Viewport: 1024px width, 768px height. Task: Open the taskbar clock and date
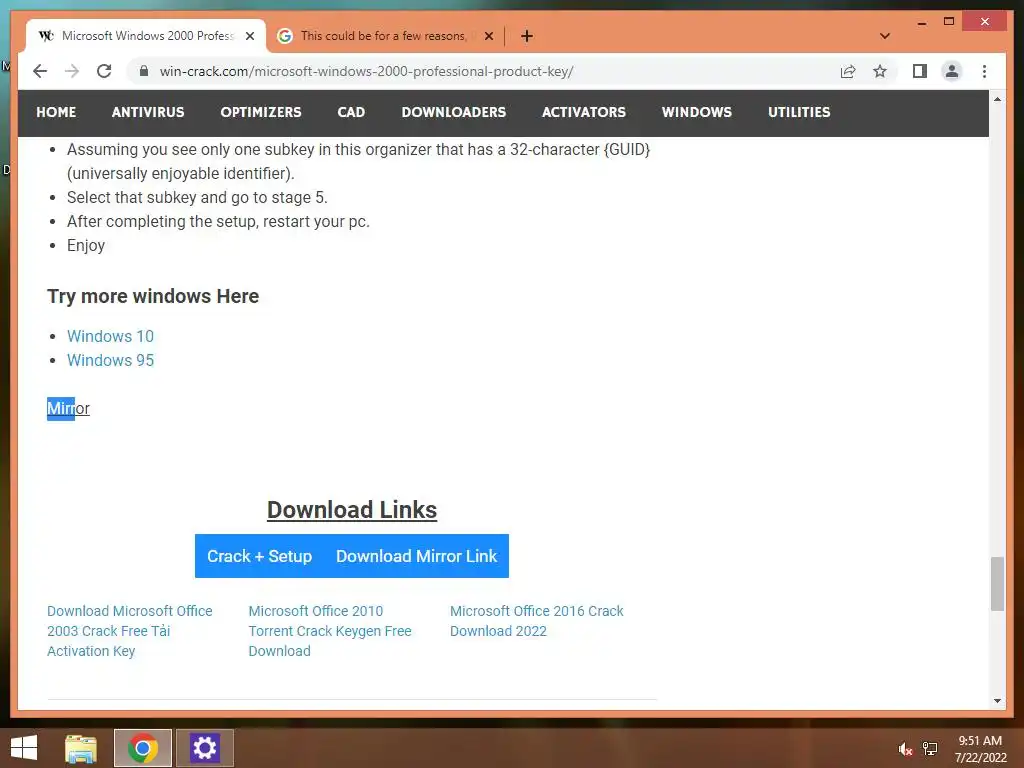[x=980, y=749]
